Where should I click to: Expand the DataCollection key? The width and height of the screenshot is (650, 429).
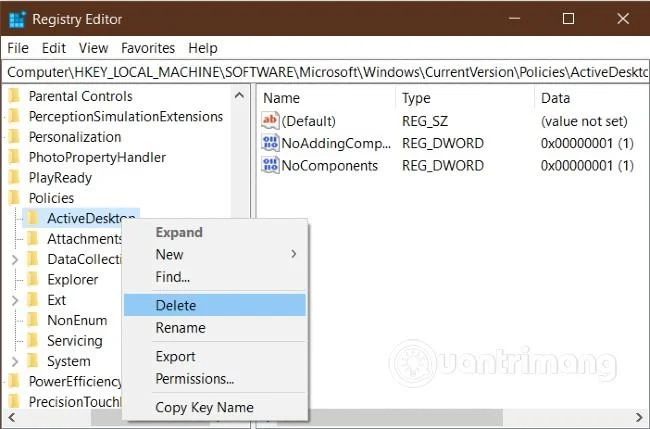click(x=15, y=259)
